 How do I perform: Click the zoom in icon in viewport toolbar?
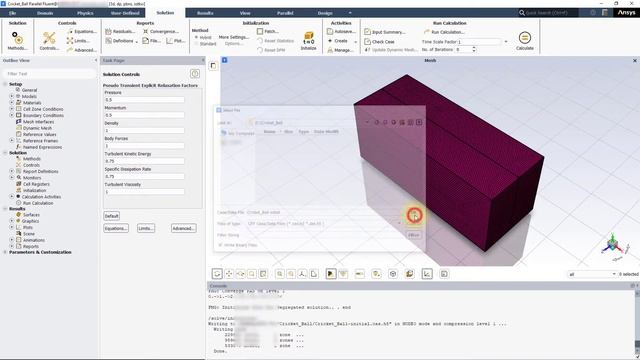point(280,274)
